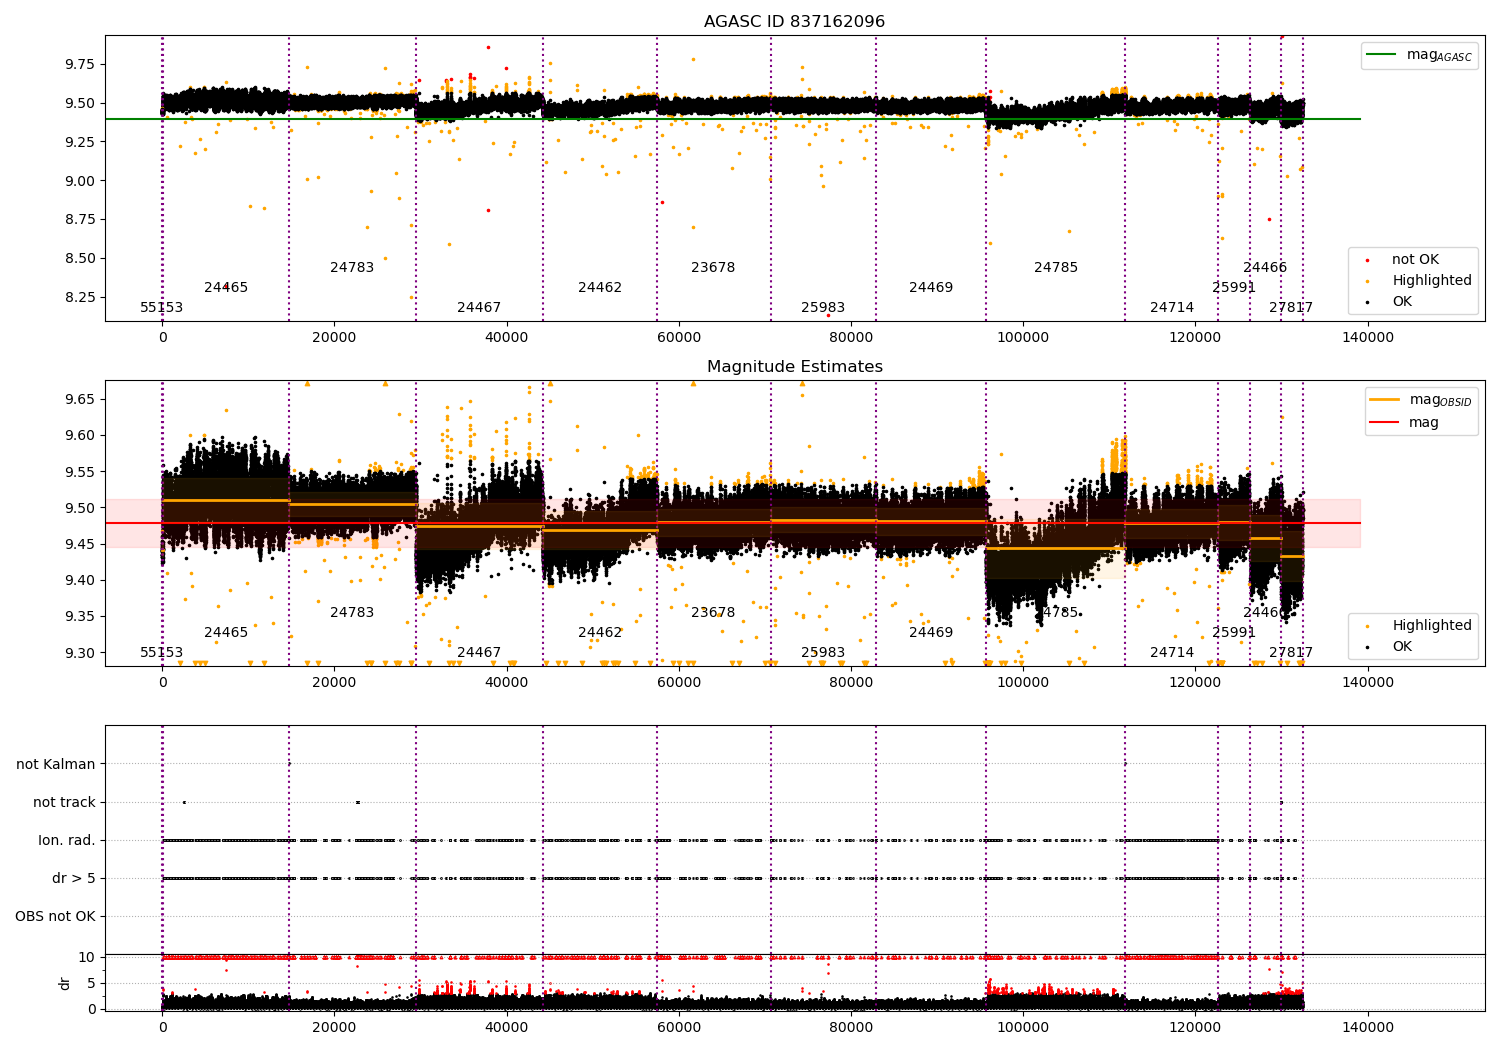Click x-tick 140000 under the top plot

pos(1367,338)
